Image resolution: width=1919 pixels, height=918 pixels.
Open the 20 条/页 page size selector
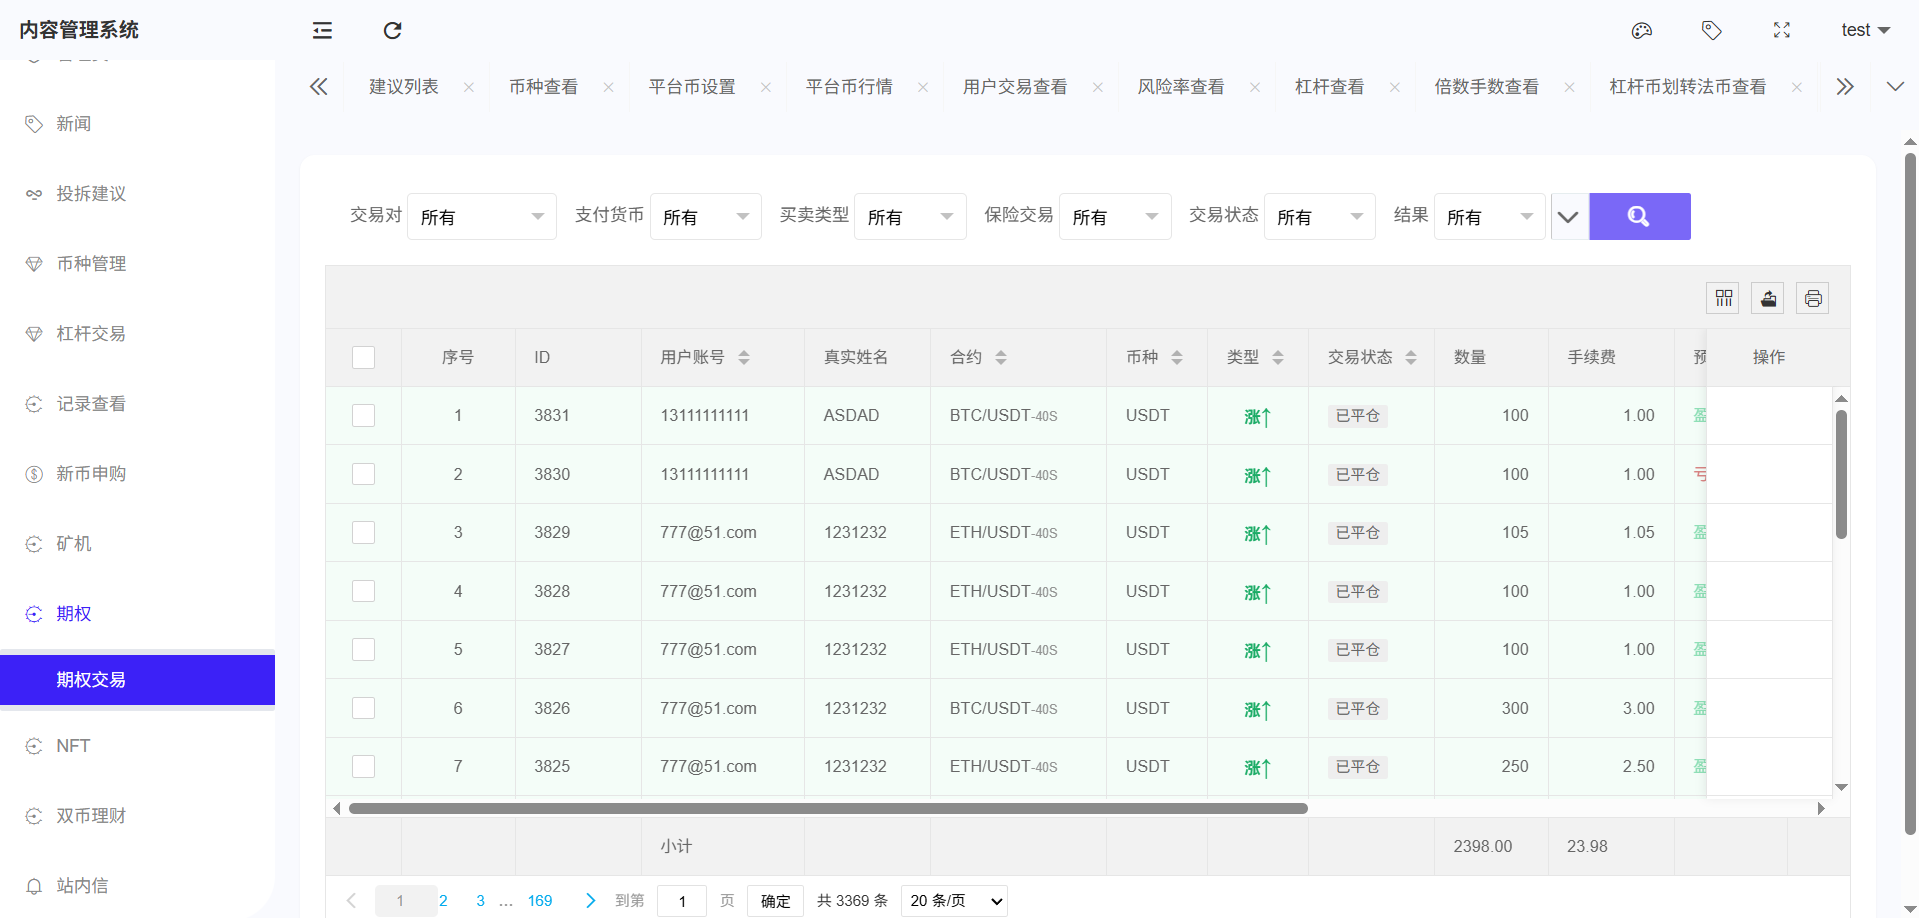(x=954, y=901)
